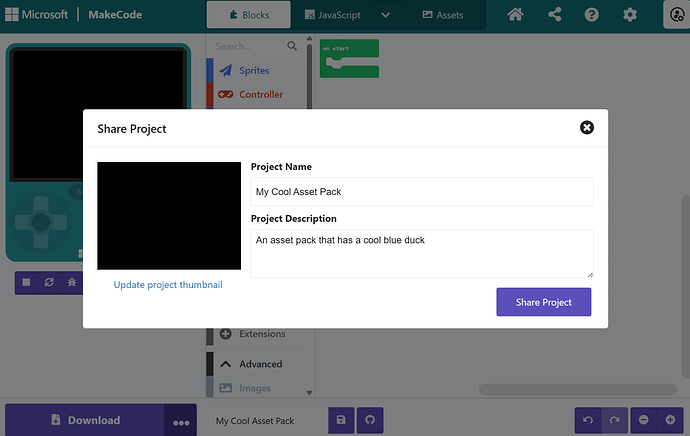Open the Controller category

click(255, 94)
